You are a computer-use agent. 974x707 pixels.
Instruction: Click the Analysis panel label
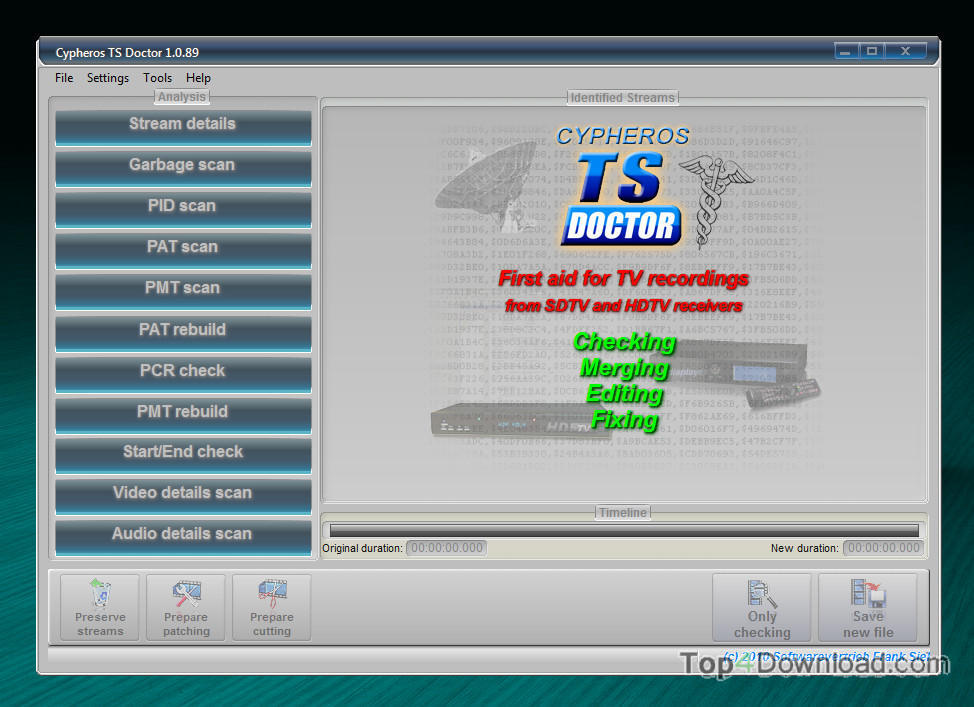pyautogui.click(x=181, y=97)
